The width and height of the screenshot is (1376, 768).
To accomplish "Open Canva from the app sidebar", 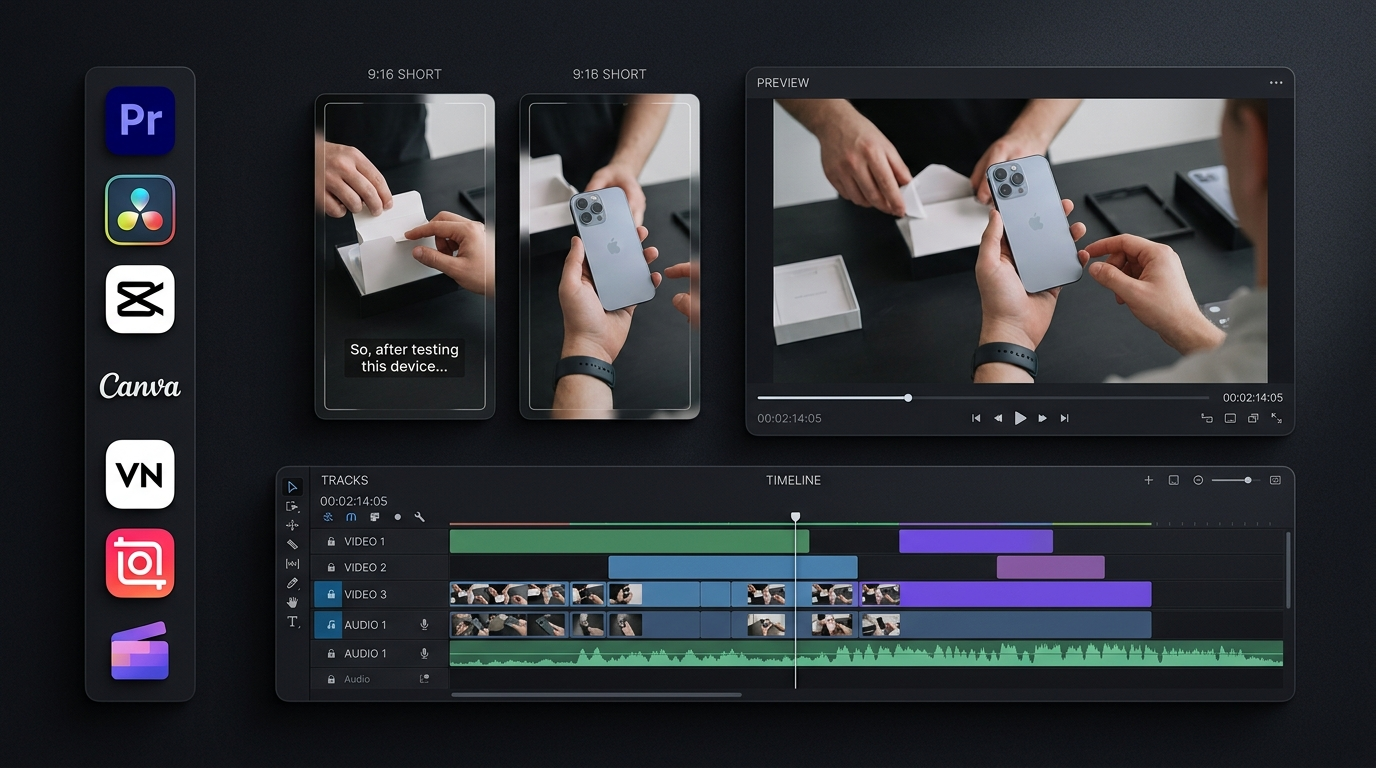I will tap(140, 386).
